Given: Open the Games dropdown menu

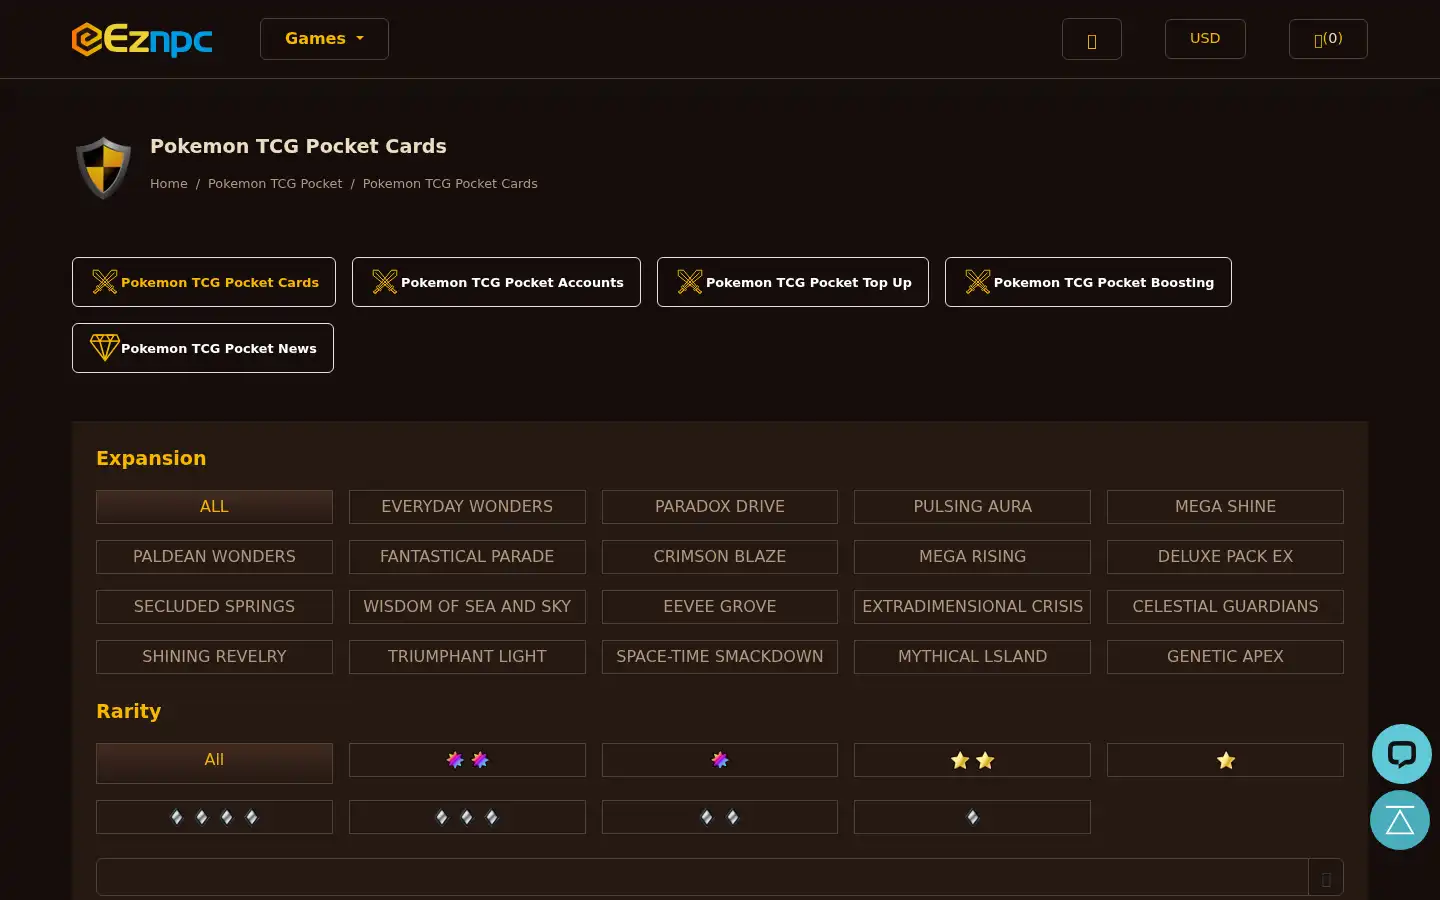Looking at the screenshot, I should pyautogui.click(x=324, y=39).
